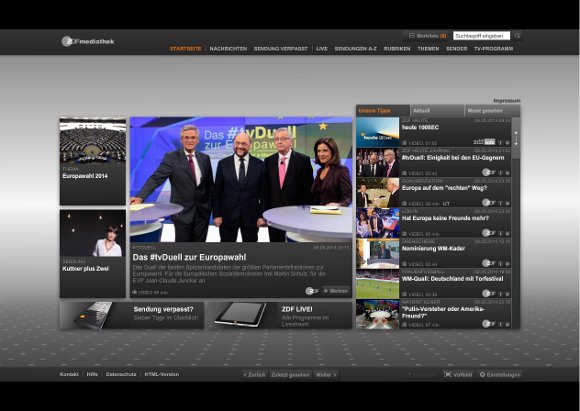Open the TV-Programm menu item
Screen dimensions: 580x411
(x=493, y=48)
